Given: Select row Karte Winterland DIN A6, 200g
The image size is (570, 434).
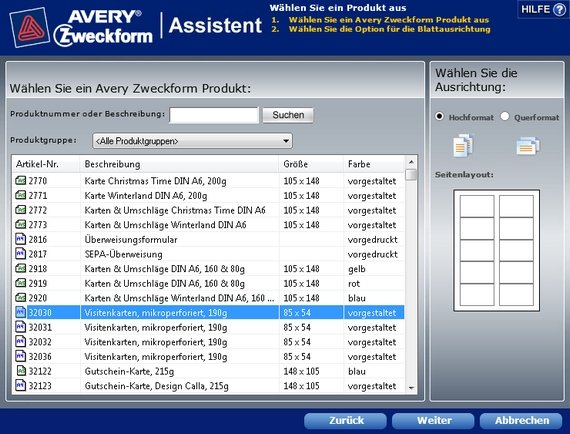Looking at the screenshot, I should point(208,196).
